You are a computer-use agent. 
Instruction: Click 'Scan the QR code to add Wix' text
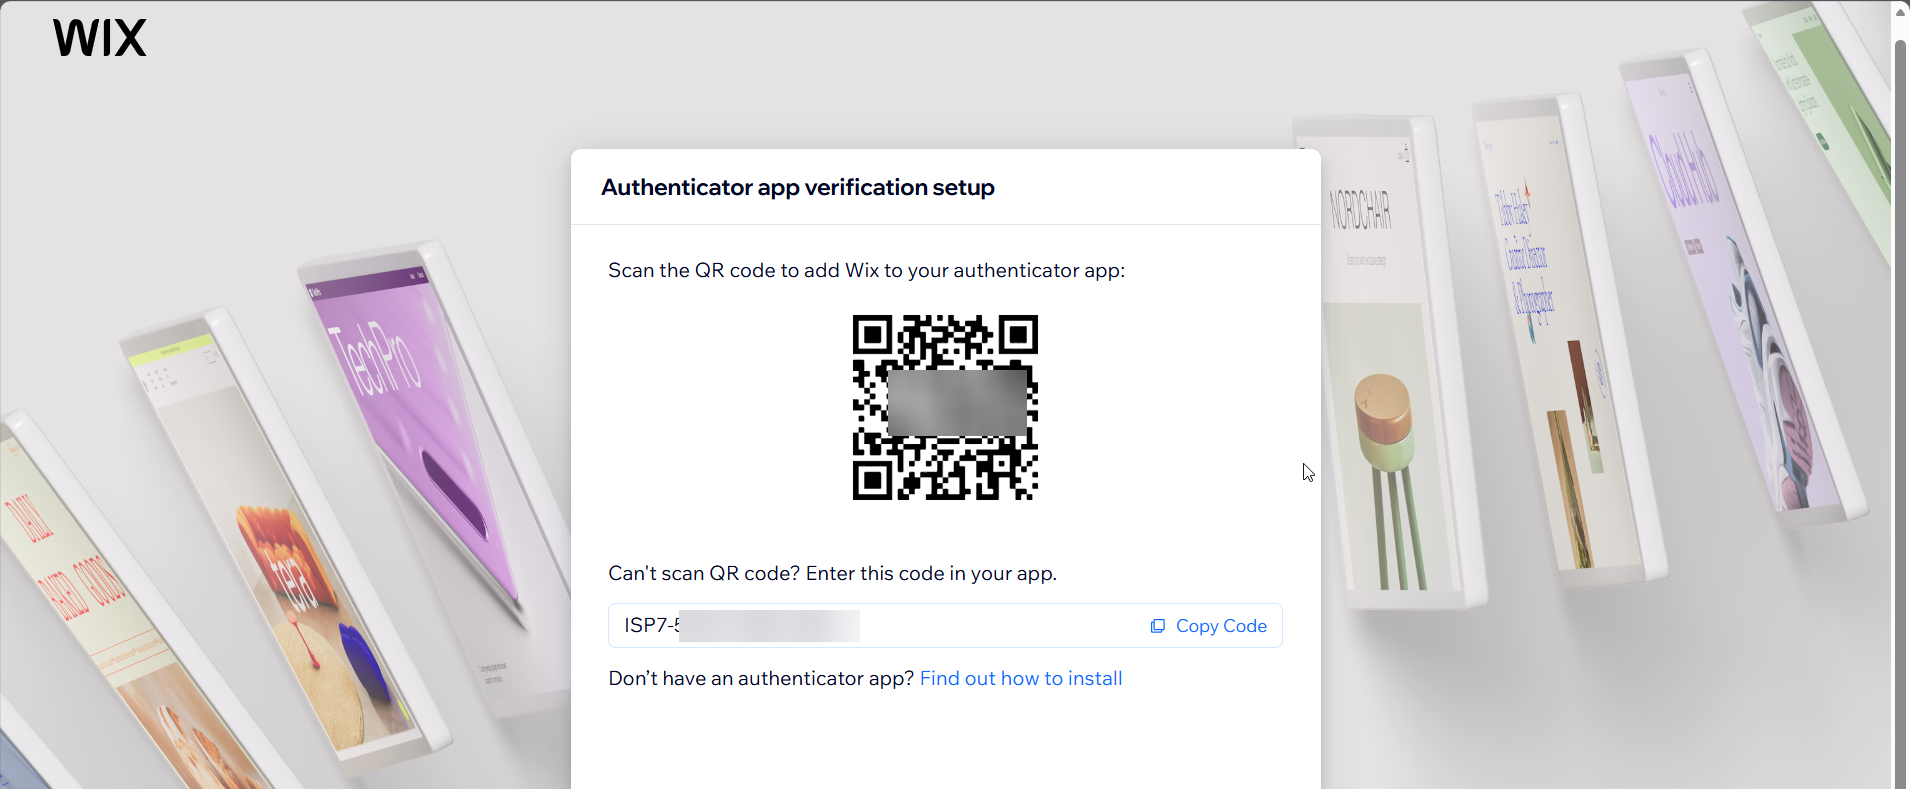744,270
